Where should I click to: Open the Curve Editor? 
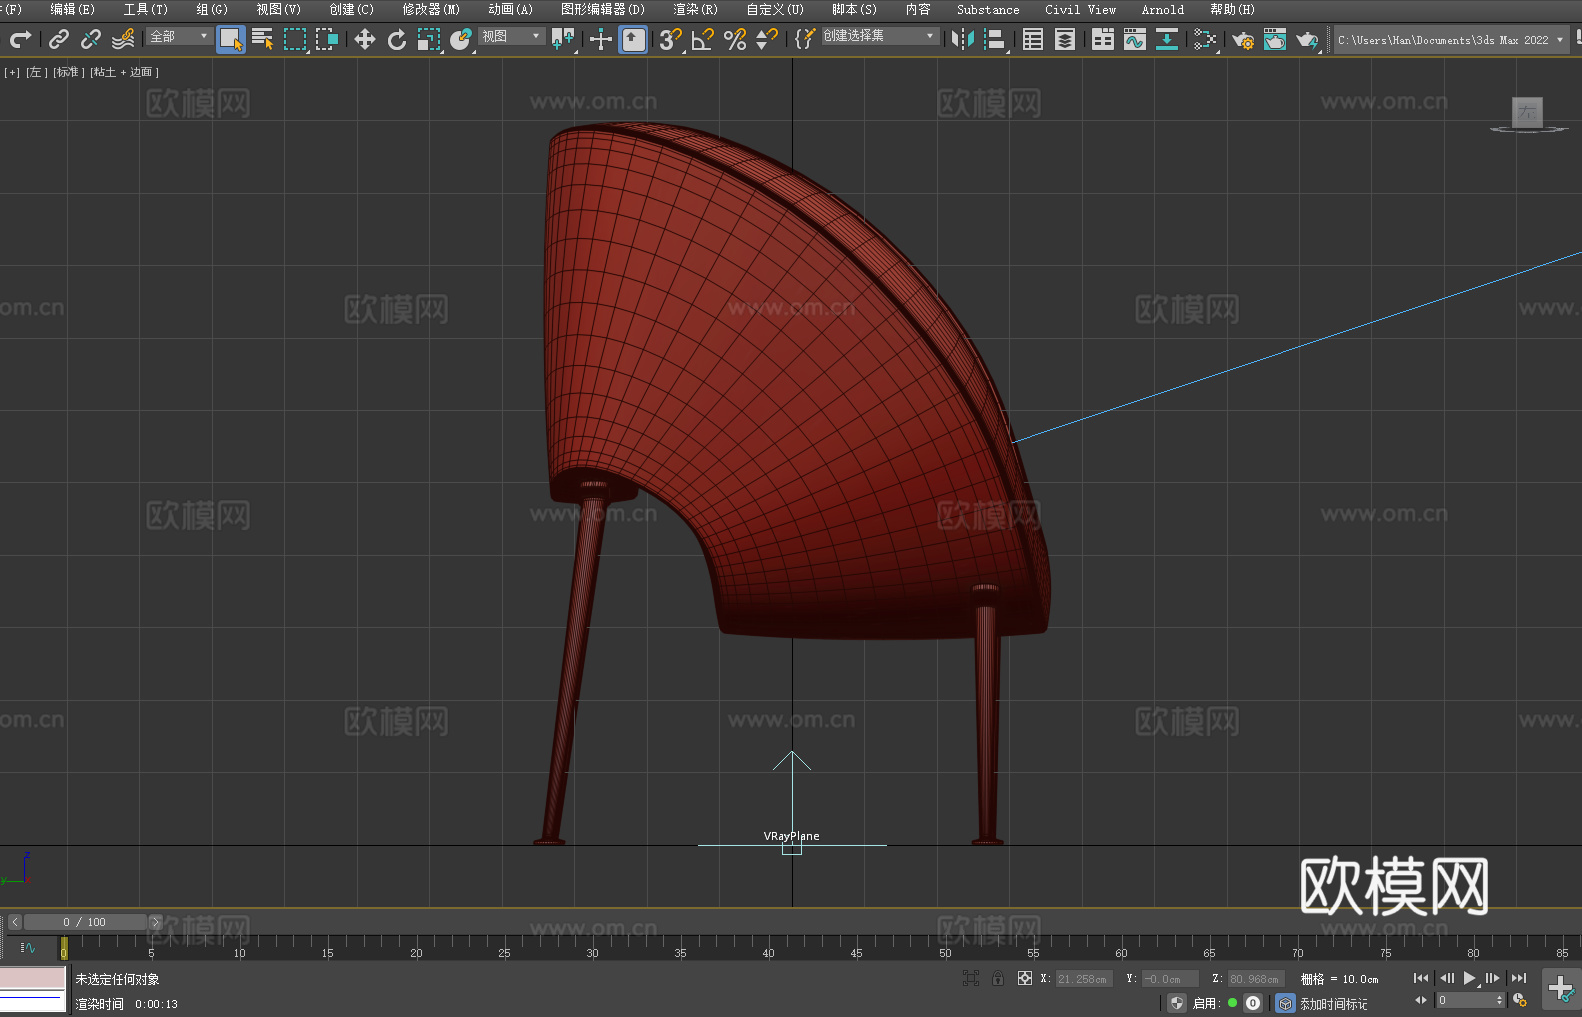(x=1135, y=39)
